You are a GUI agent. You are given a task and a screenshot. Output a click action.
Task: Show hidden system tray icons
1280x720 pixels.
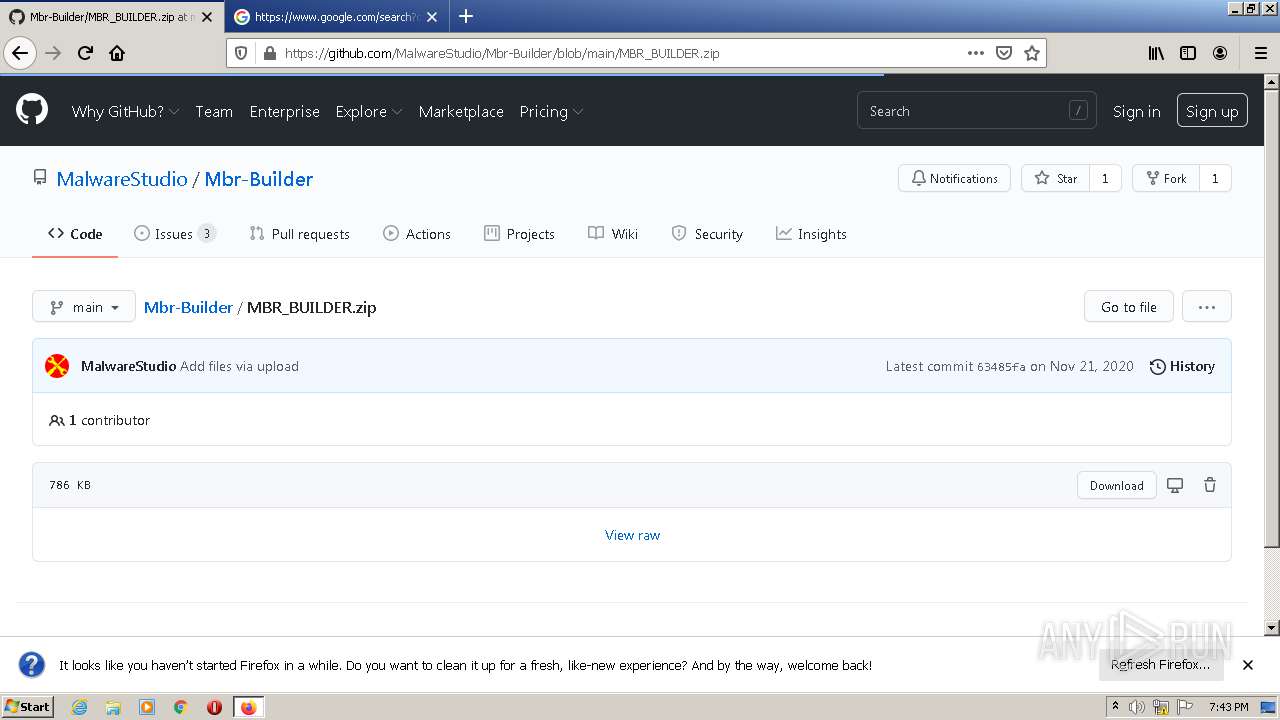tap(1115, 707)
